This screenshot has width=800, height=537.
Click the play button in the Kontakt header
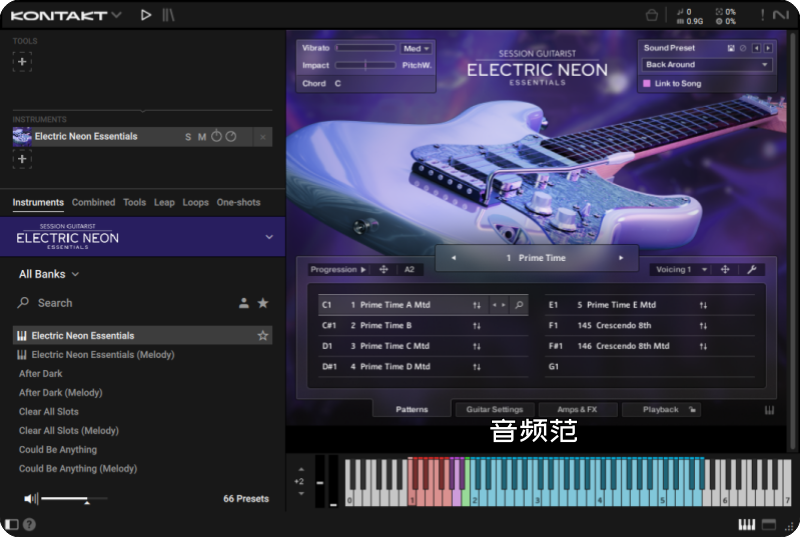(146, 15)
